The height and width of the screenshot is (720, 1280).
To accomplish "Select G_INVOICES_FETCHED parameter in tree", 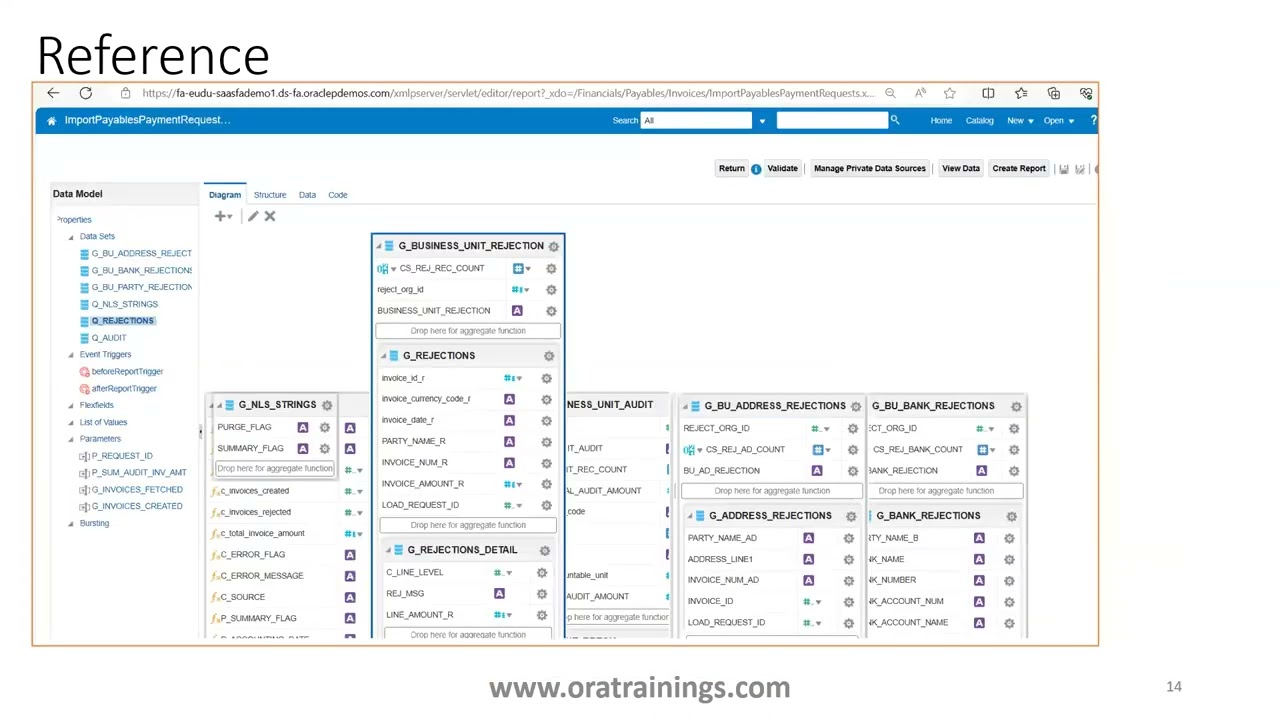I will pyautogui.click(x=136, y=489).
